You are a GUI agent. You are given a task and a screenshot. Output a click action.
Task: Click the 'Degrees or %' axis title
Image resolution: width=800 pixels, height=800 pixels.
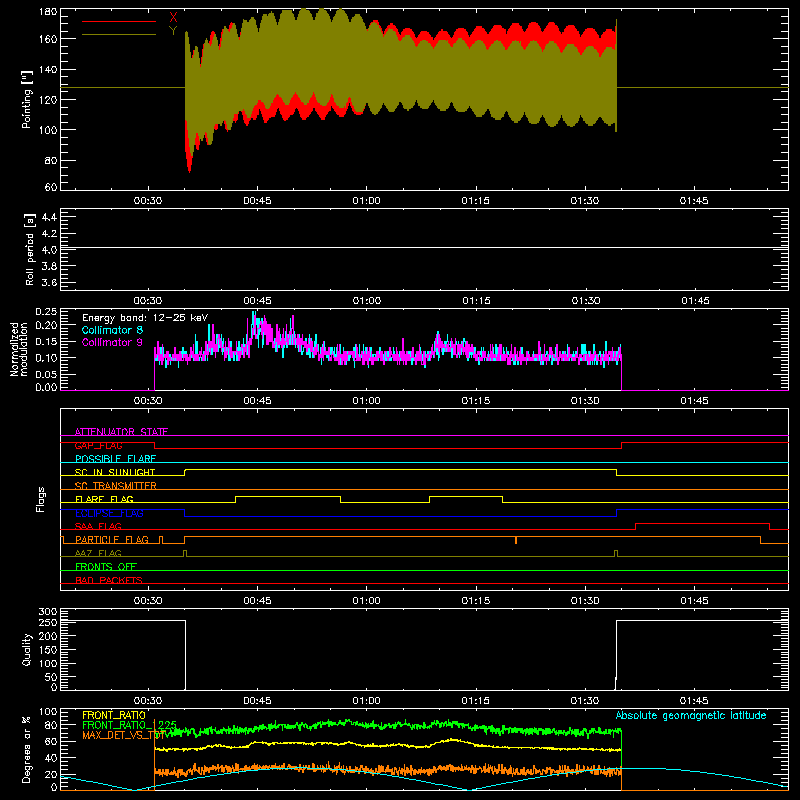pos(27,749)
